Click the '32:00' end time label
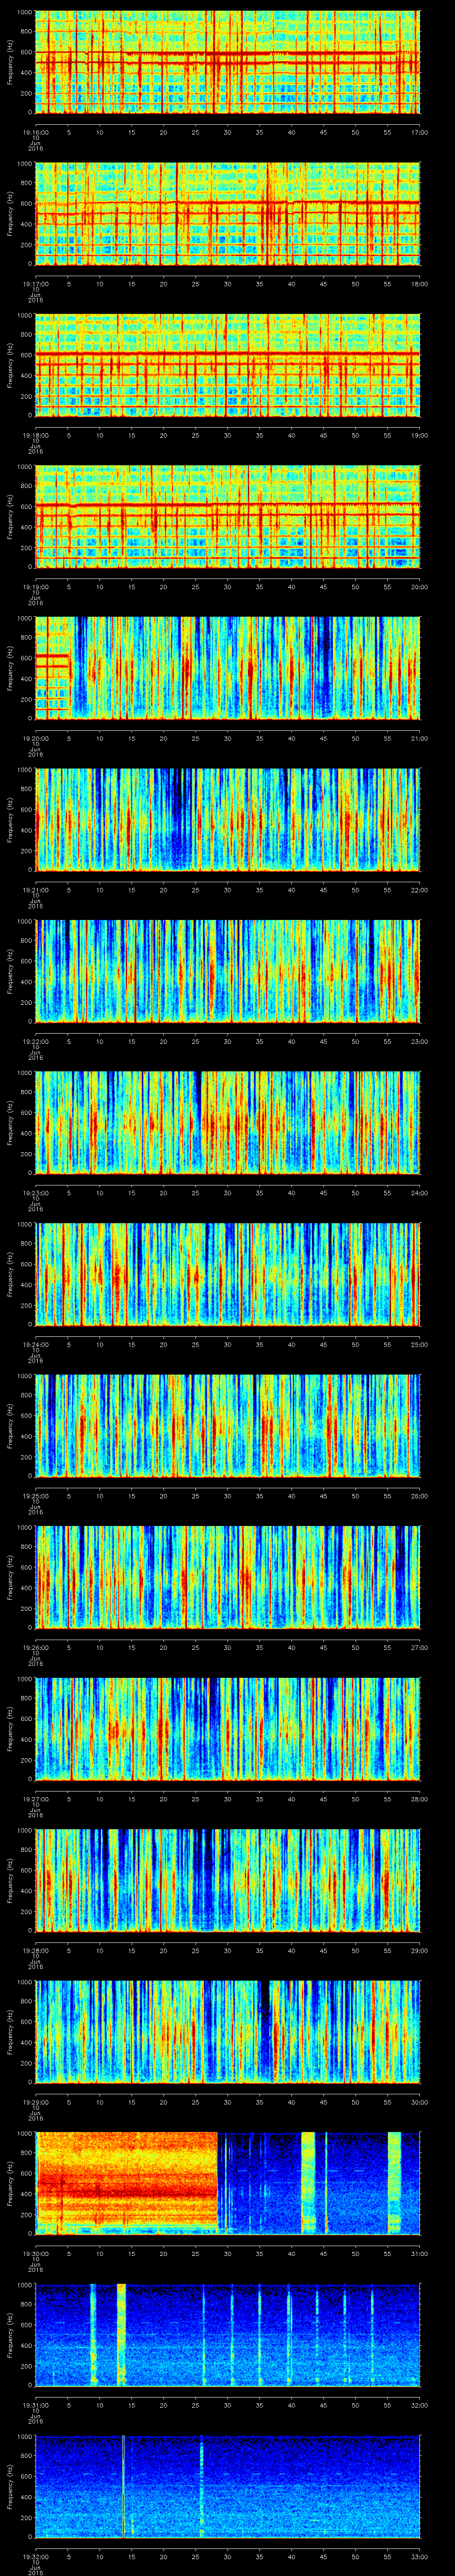The image size is (455, 2576). tap(420, 2404)
